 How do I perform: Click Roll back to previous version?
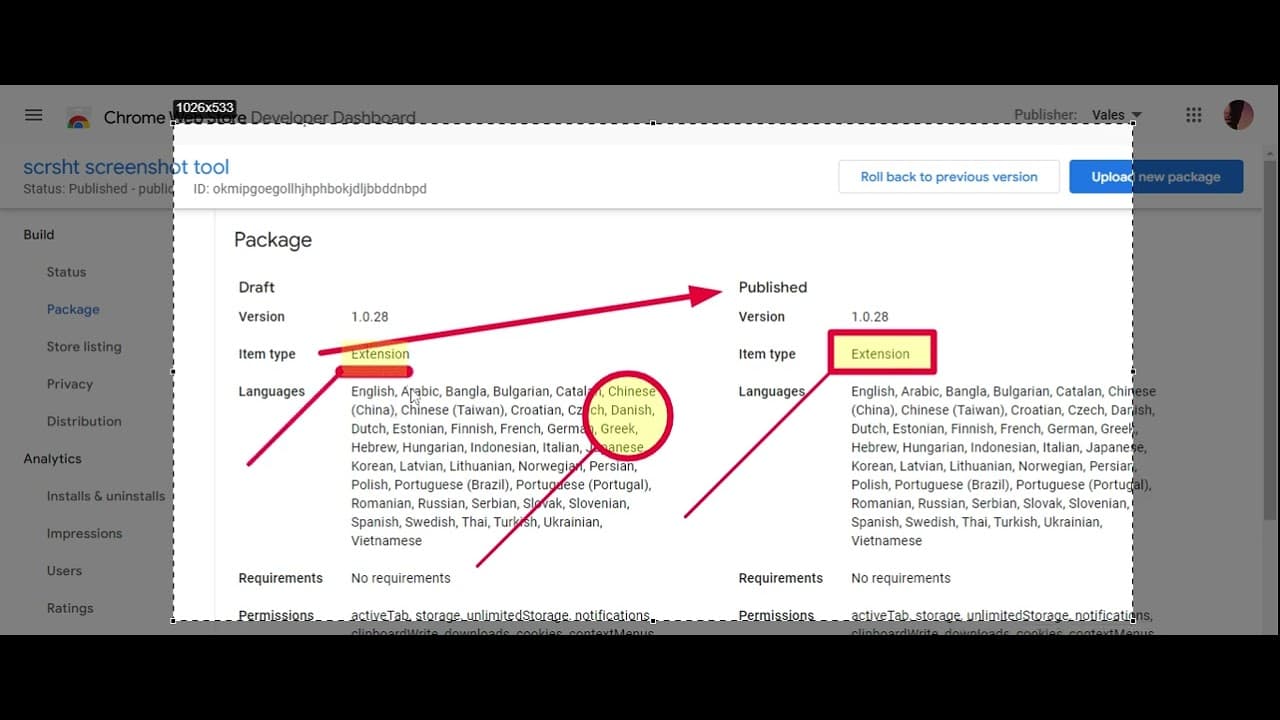[949, 177]
